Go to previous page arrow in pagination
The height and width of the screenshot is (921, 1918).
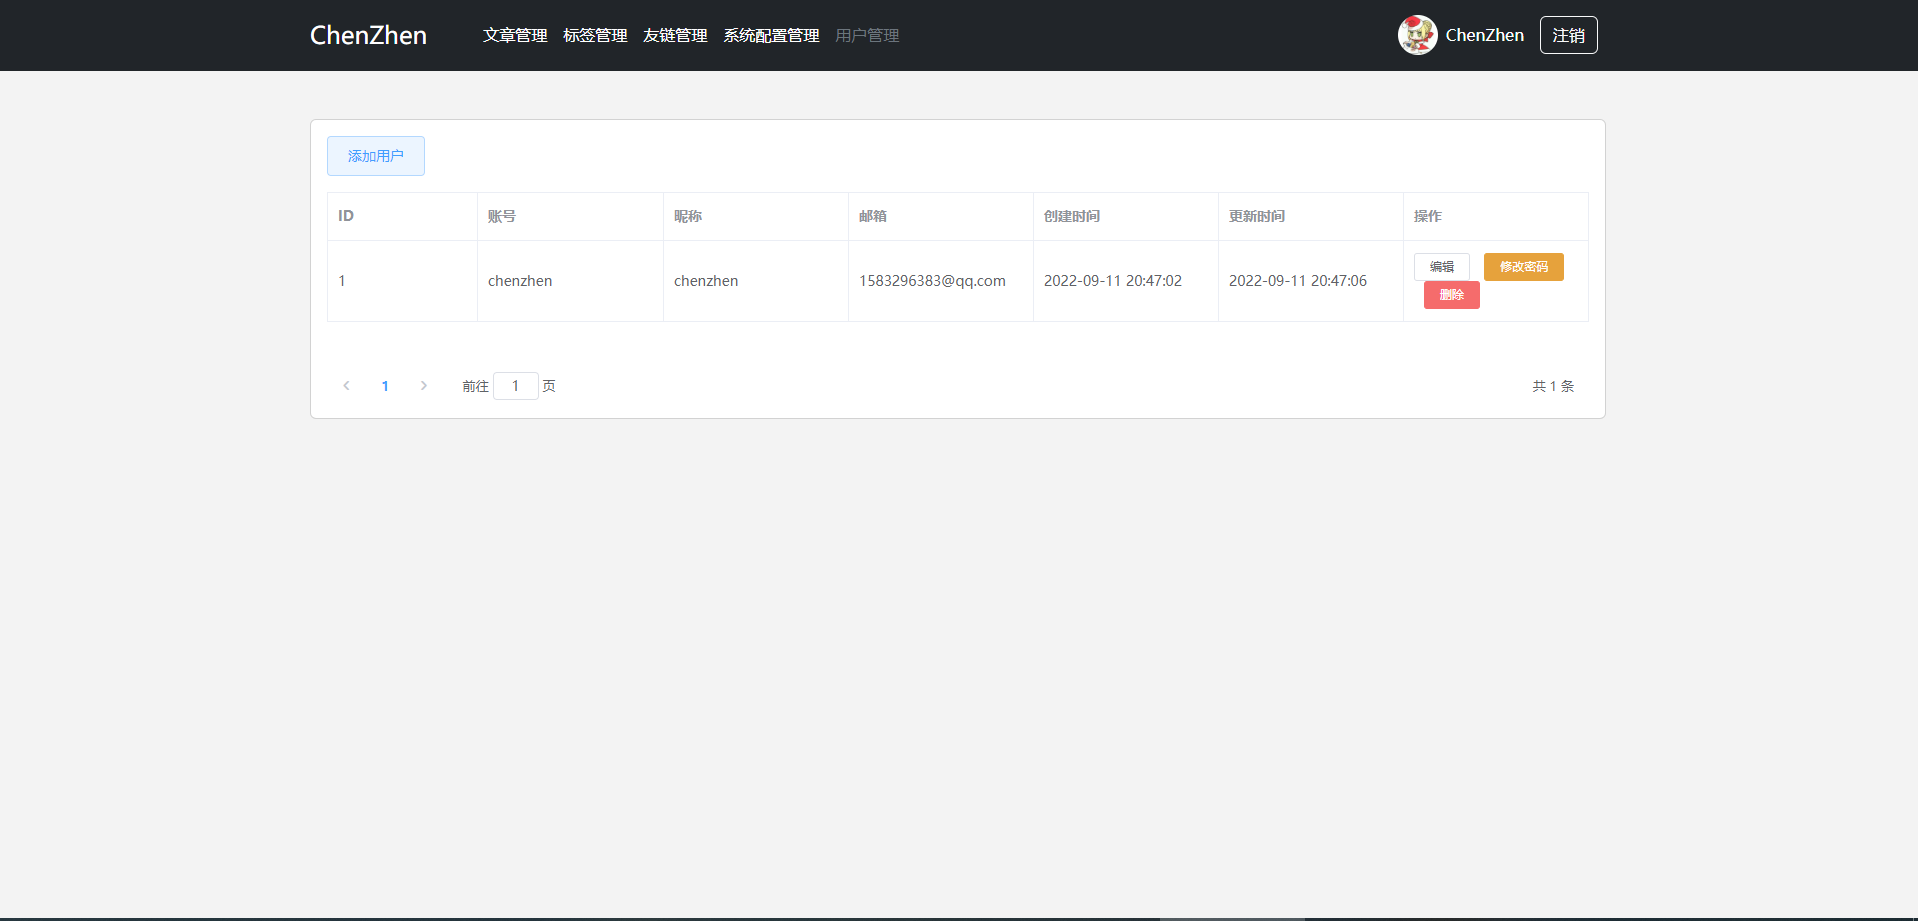[346, 386]
